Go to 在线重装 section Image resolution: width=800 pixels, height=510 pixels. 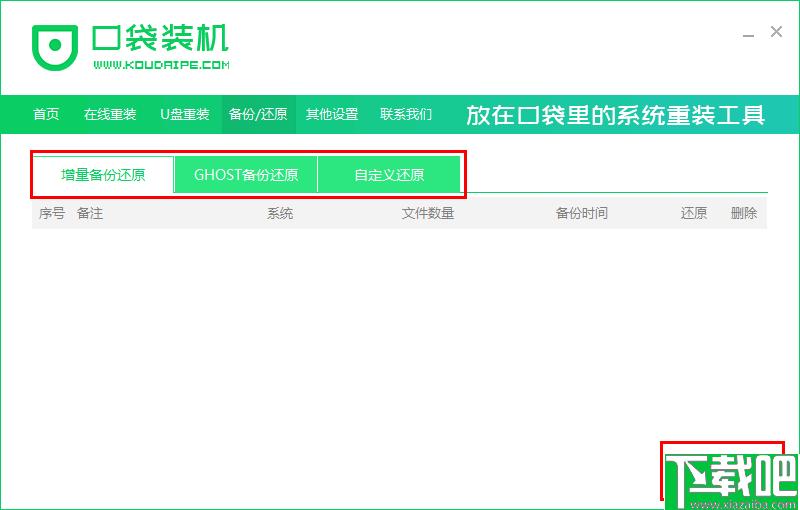(x=110, y=114)
